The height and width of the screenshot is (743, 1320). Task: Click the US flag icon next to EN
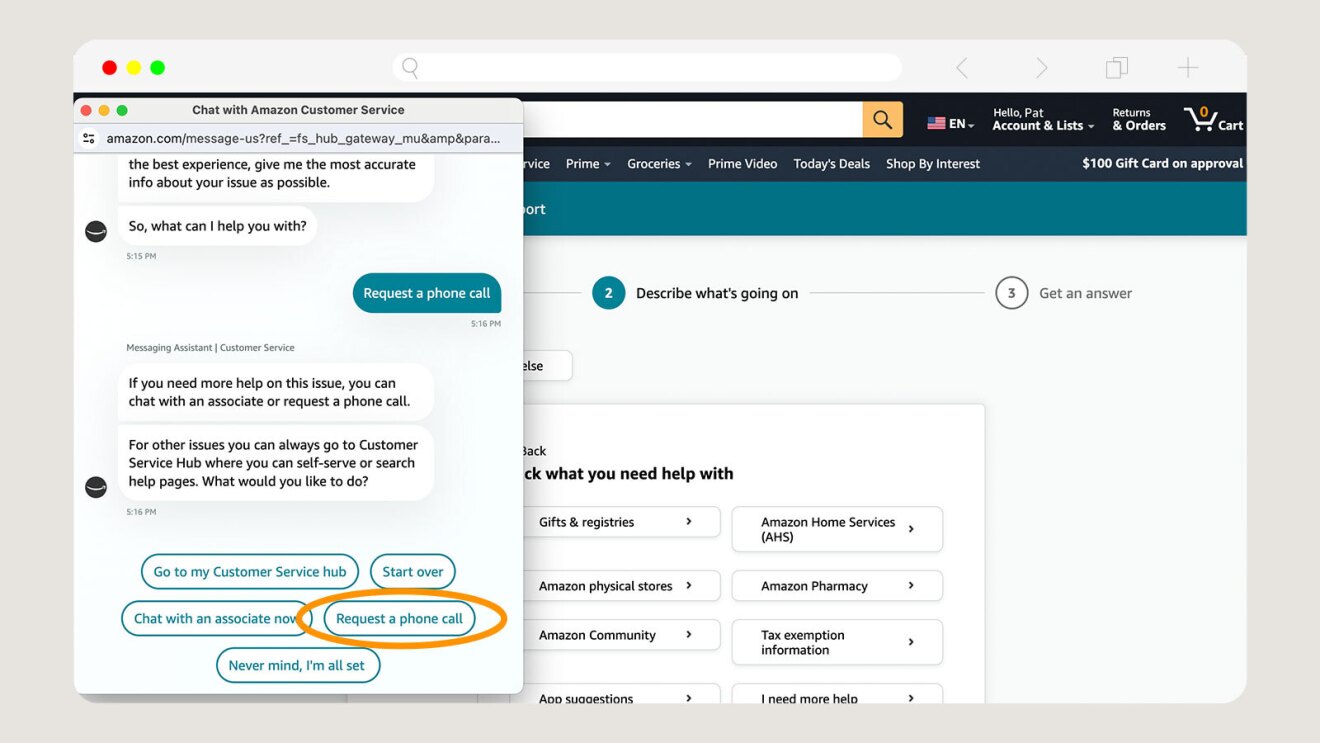pos(936,123)
